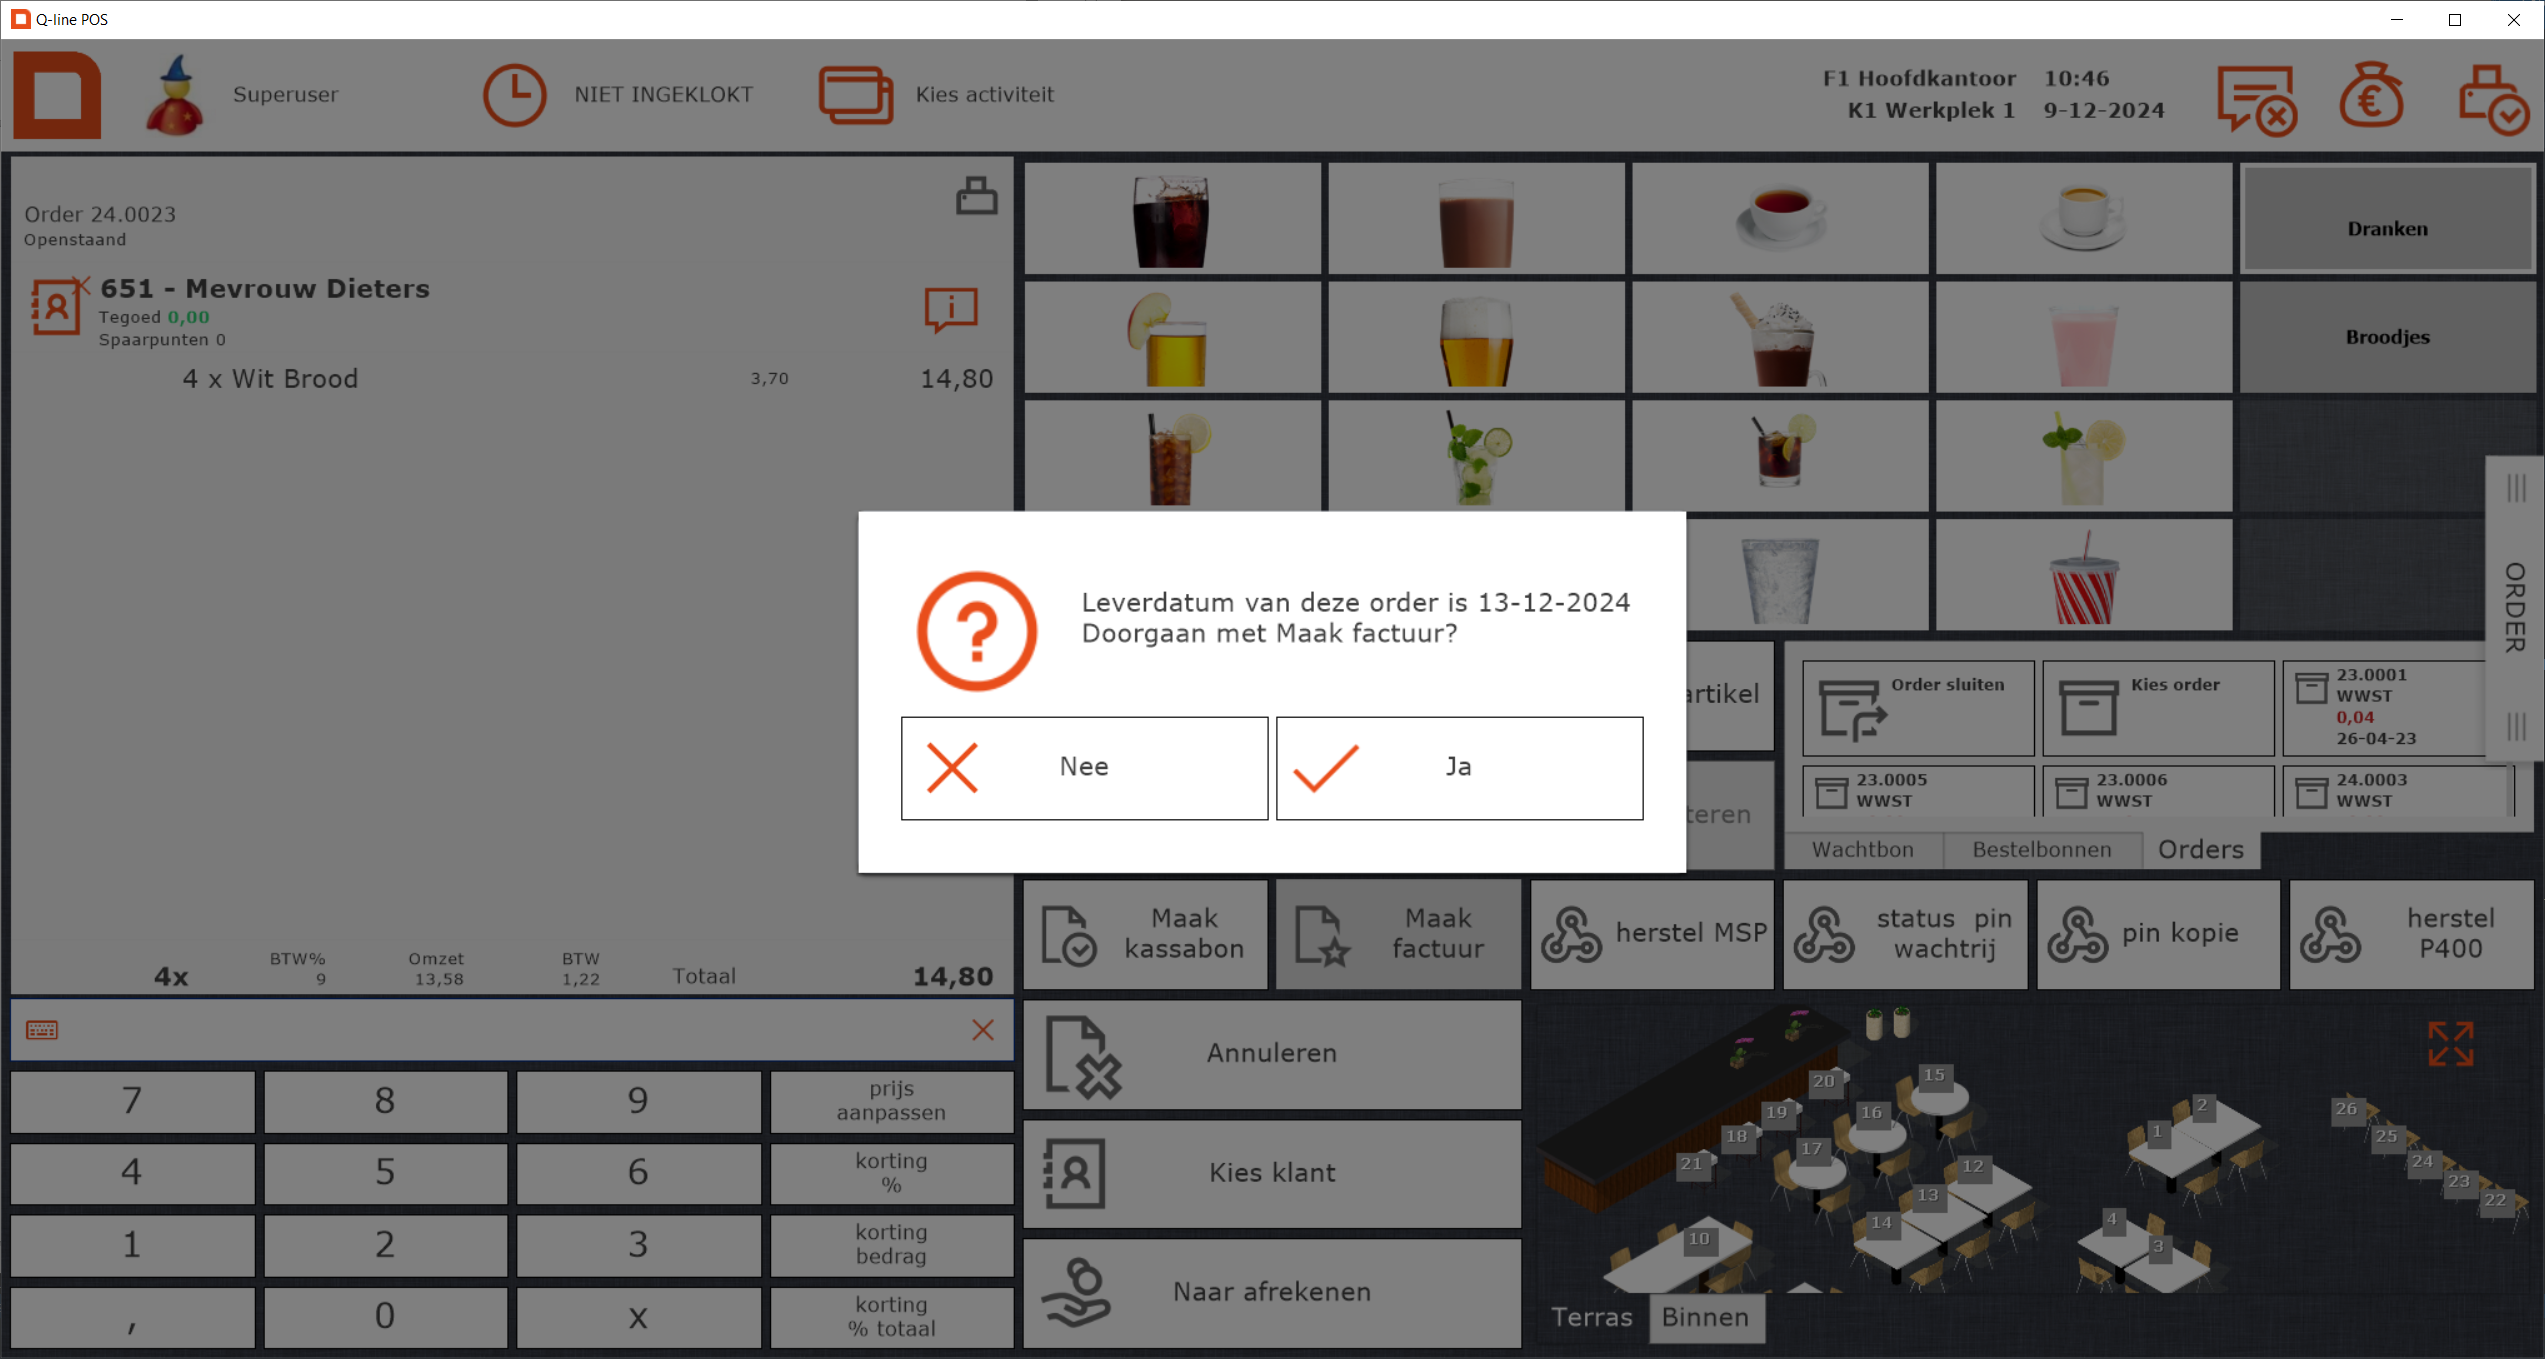Select the hot chocolate whipped cream tile
The height and width of the screenshot is (1359, 2545).
(1780, 337)
